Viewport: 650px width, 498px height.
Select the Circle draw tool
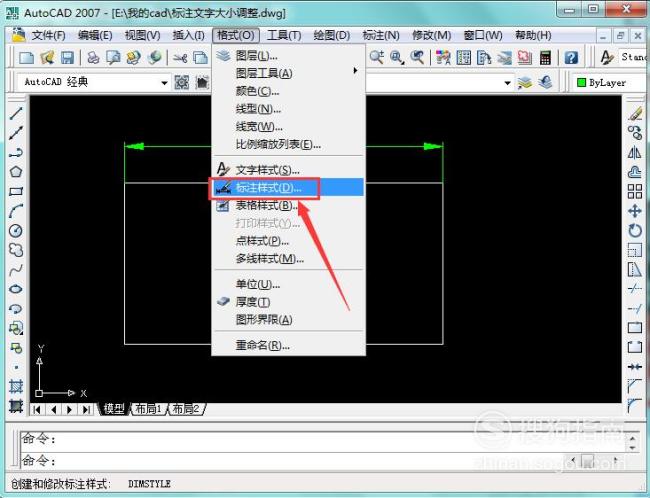(16, 231)
